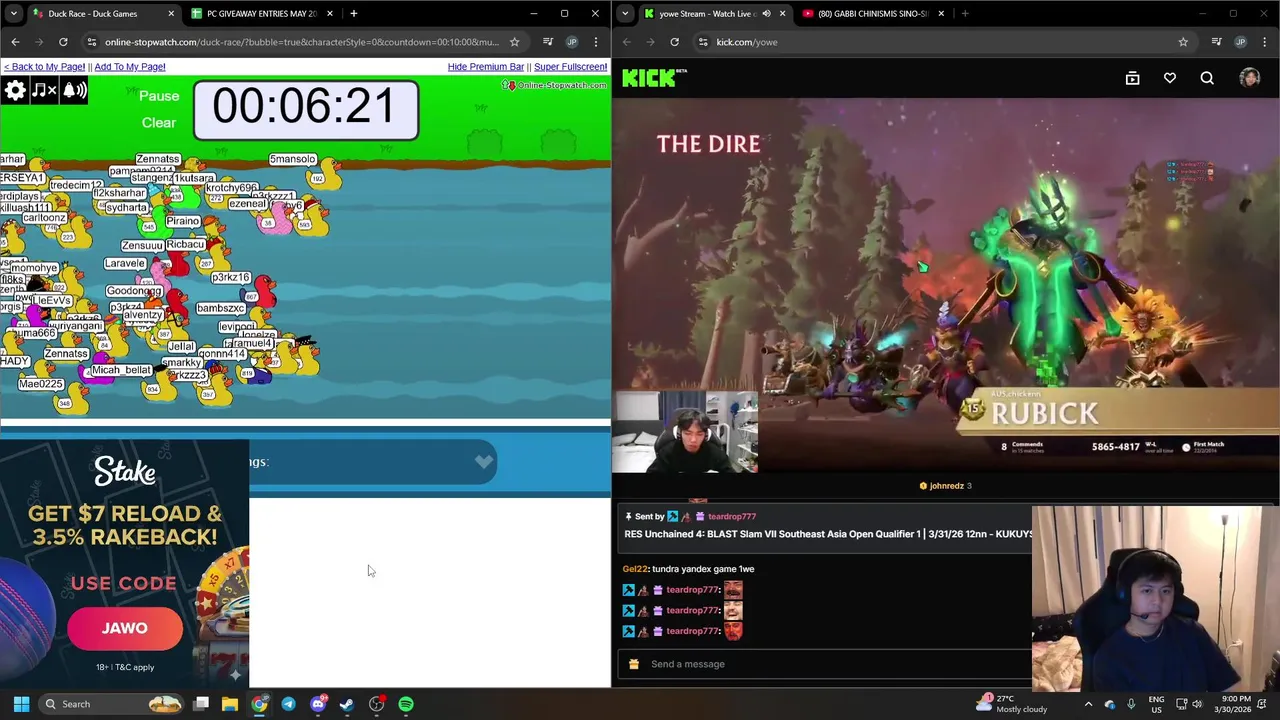This screenshot has height=720, width=1280.
Task: Open weather widget showing 27°C
Action: tap(1010, 704)
